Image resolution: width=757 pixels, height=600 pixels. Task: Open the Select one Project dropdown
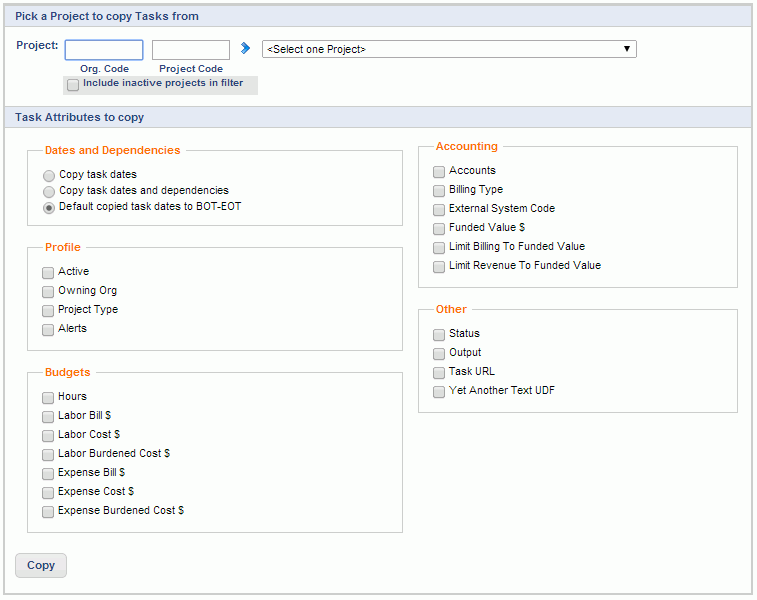pos(449,49)
